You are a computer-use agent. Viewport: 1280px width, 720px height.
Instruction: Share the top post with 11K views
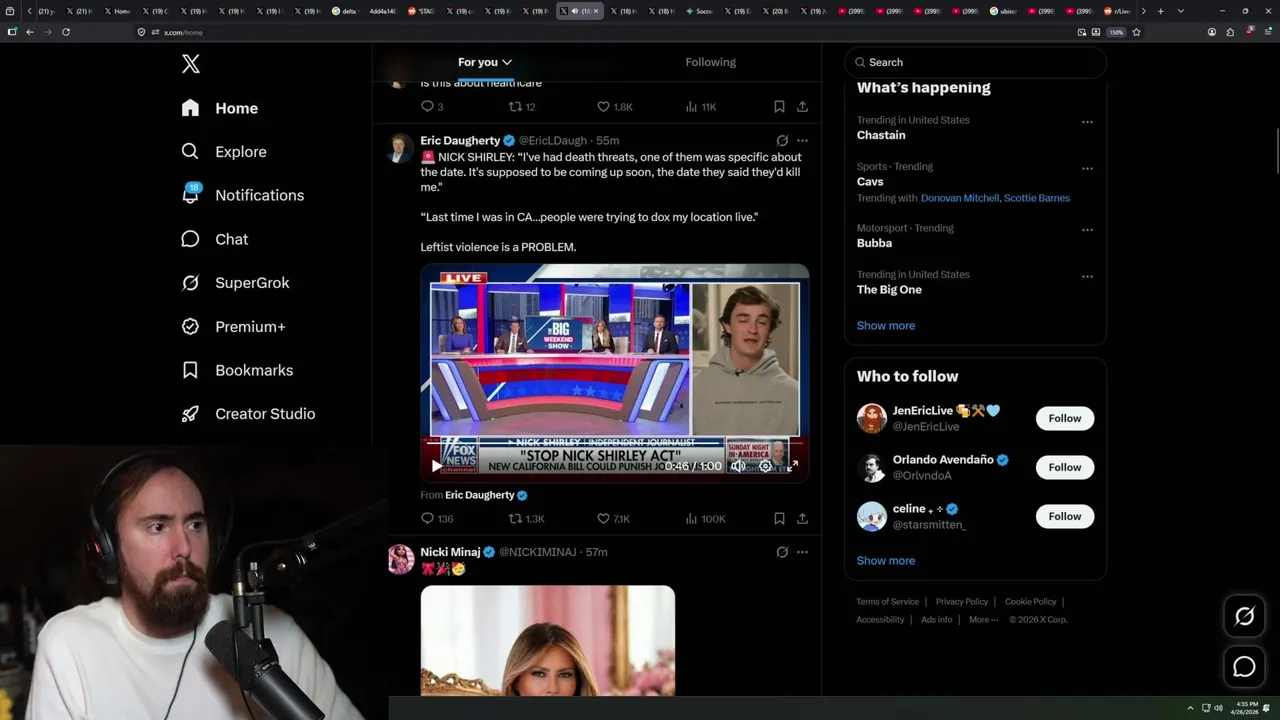coord(802,107)
